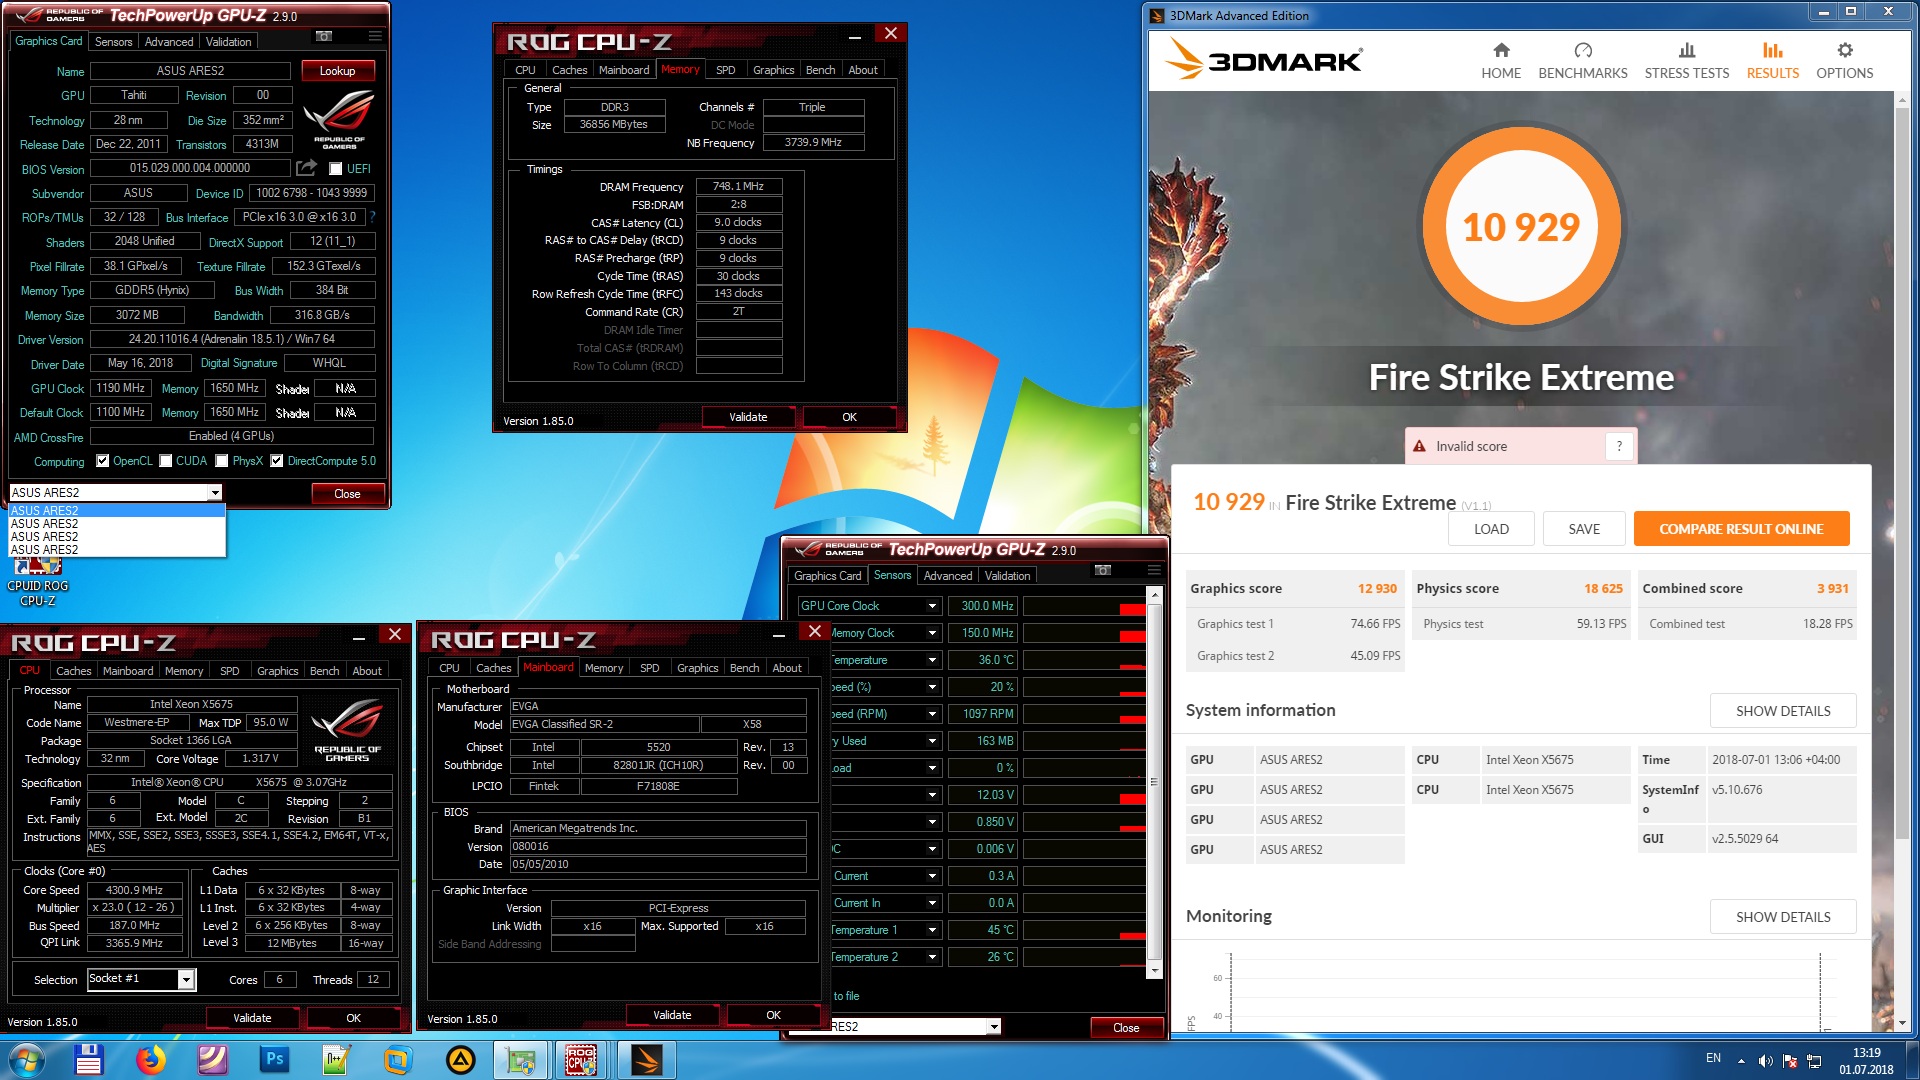Open the floppy disk save app in taskbar
Viewport: 1920px width, 1080px height.
coord(88,1060)
